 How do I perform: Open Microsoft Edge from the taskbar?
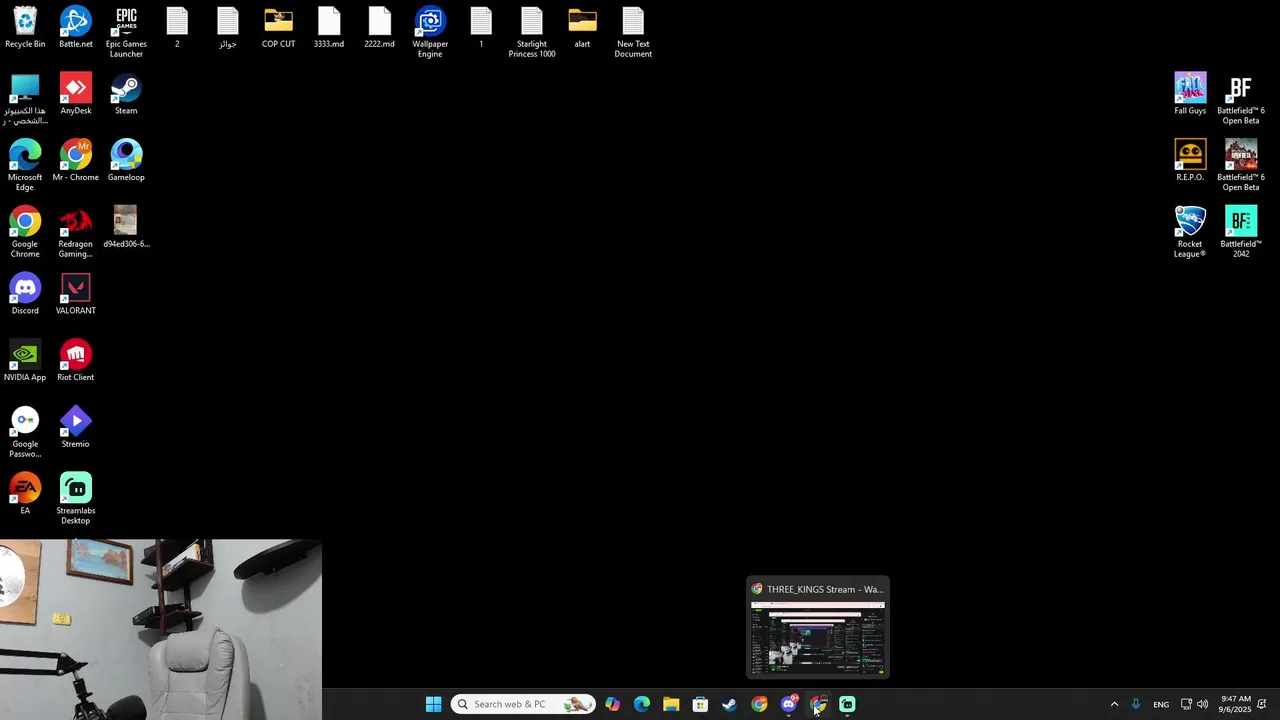coord(642,704)
